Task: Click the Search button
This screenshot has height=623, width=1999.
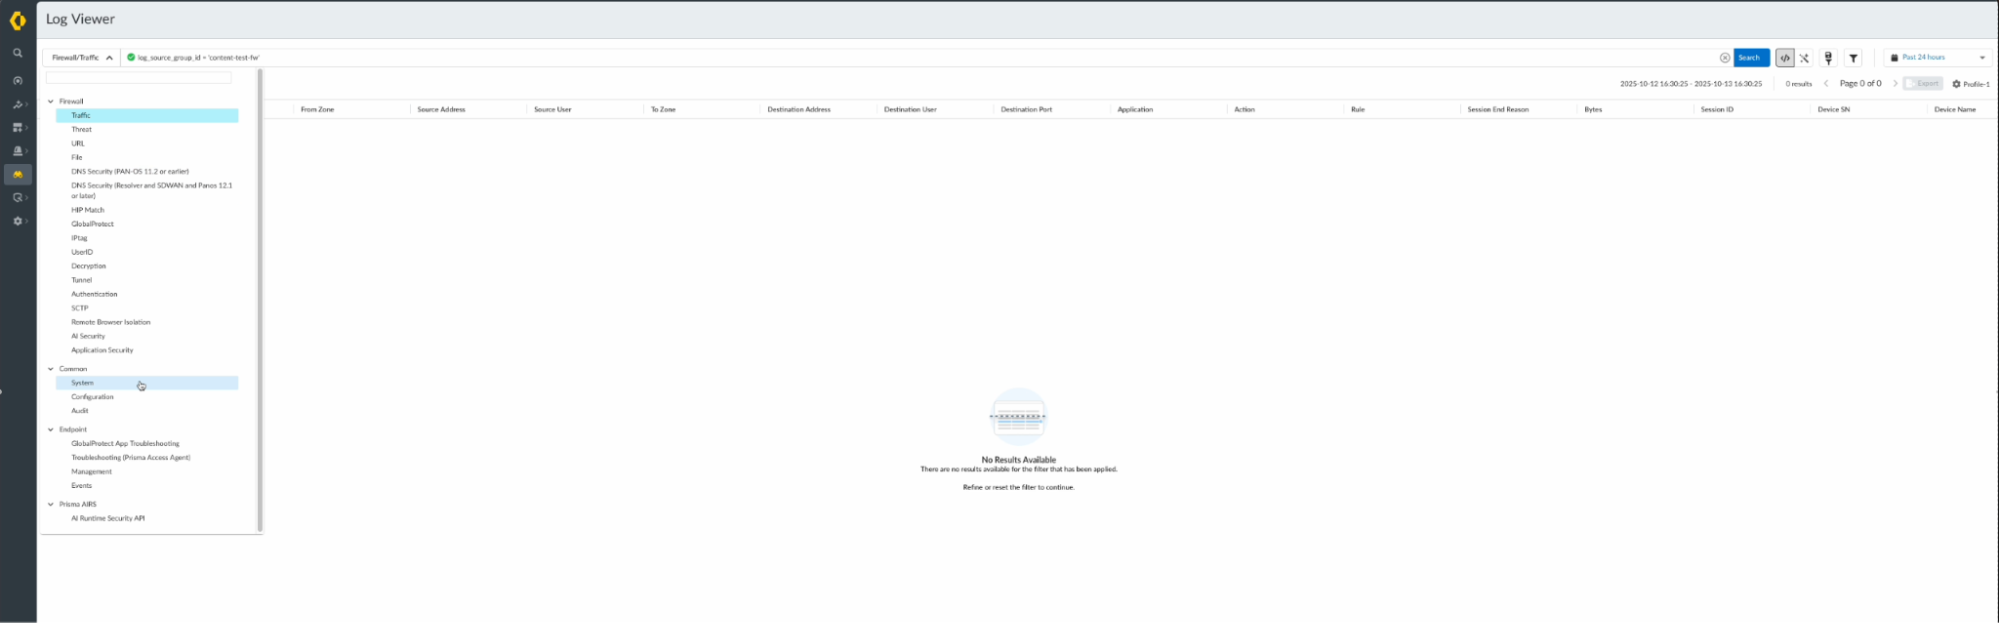Action: tap(1751, 58)
